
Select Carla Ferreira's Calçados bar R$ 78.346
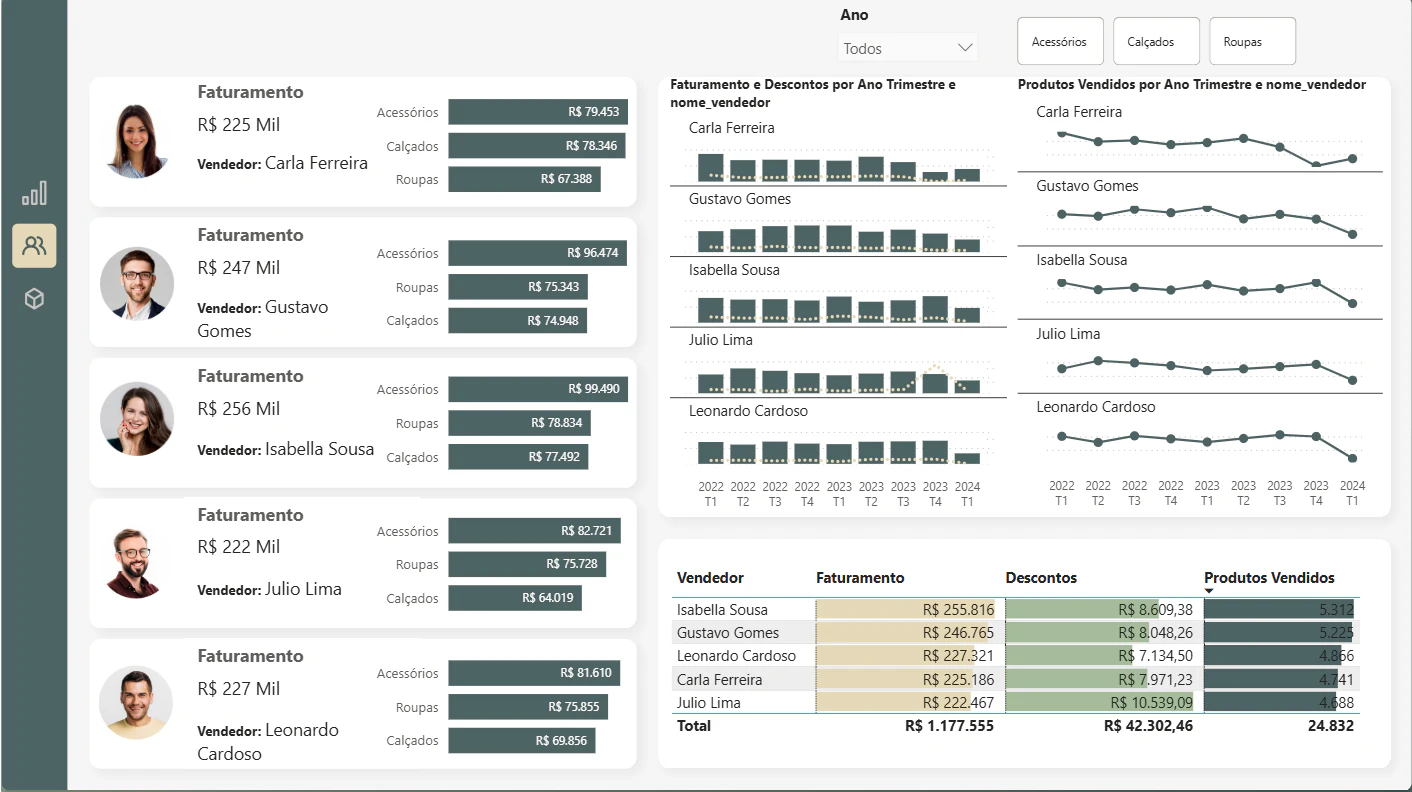pyautogui.click(x=537, y=146)
